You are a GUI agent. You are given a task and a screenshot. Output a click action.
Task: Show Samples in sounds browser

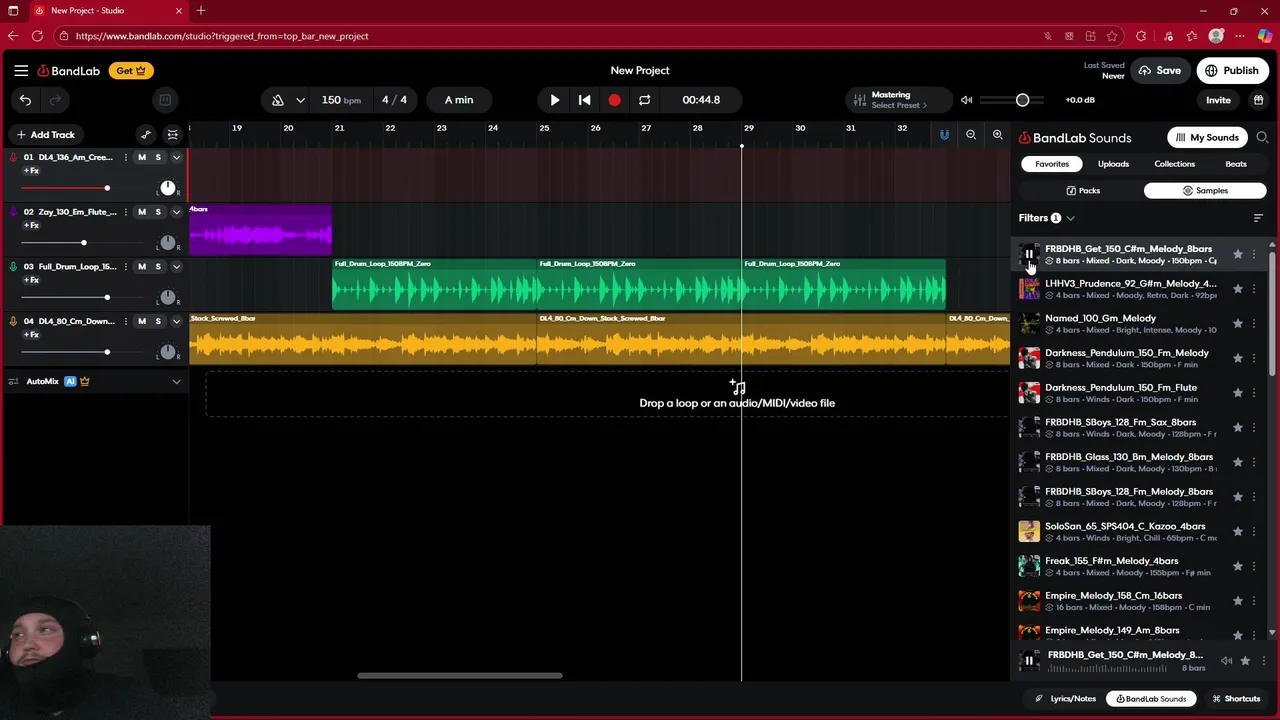[x=1205, y=191]
